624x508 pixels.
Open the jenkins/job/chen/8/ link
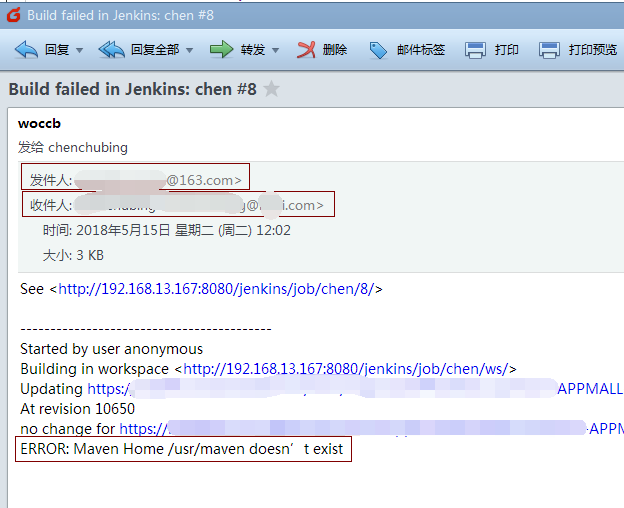pos(216,289)
